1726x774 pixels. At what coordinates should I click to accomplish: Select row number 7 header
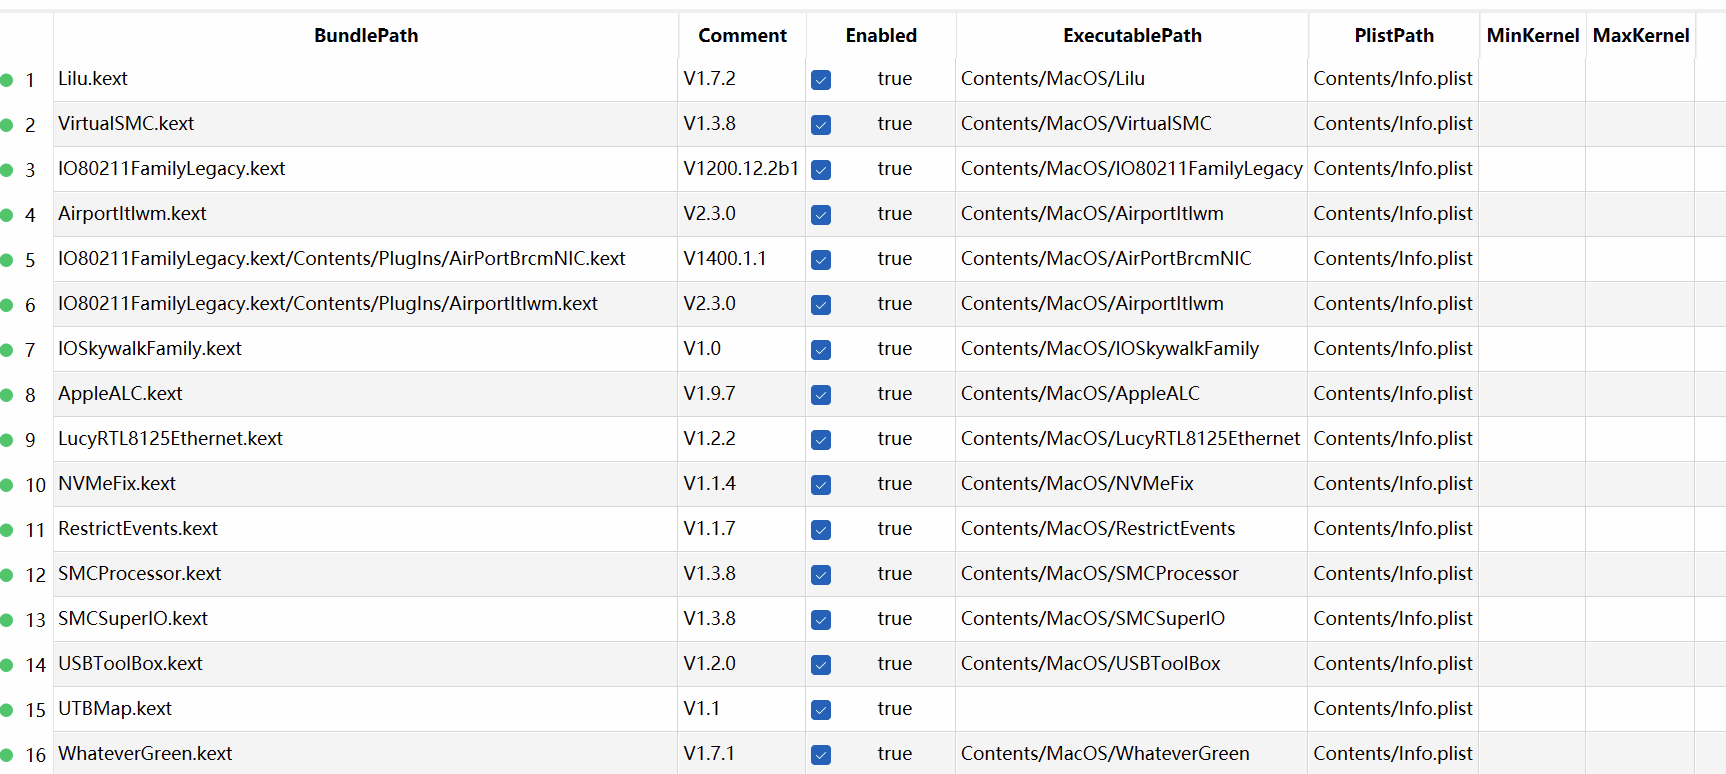pyautogui.click(x=30, y=350)
